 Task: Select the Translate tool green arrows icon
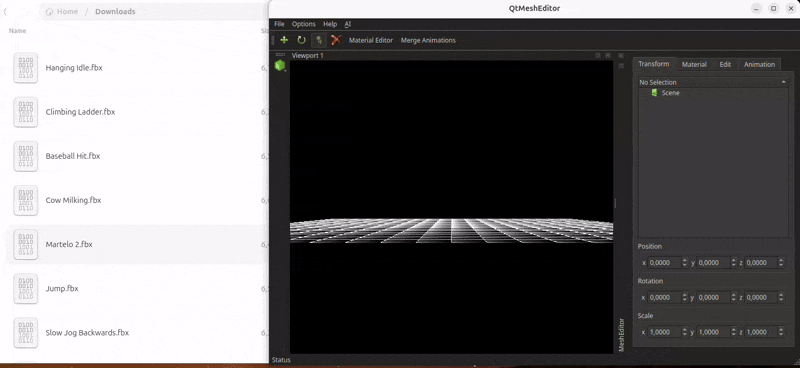click(284, 40)
